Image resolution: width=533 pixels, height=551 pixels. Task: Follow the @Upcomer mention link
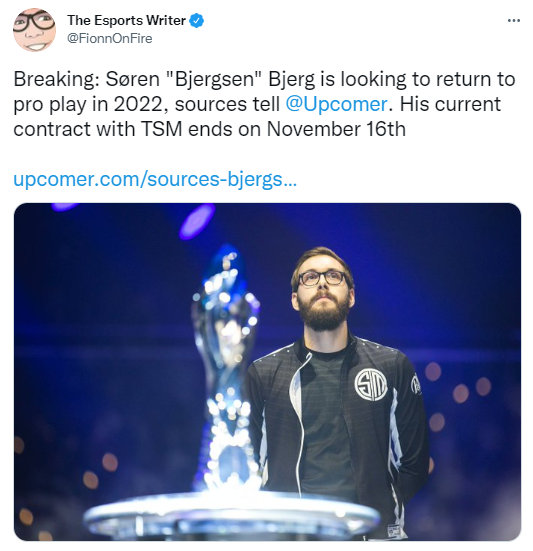pos(336,104)
